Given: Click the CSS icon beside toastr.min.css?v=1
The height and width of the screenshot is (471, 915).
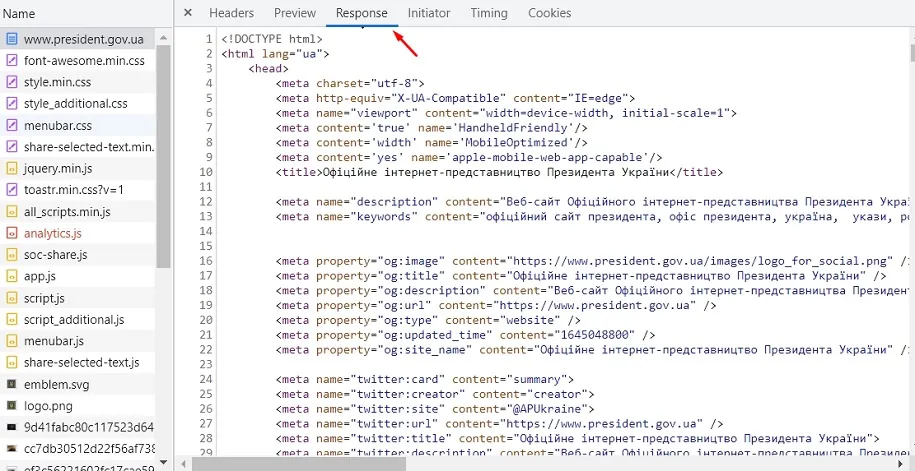Looking at the screenshot, I should point(11,190).
